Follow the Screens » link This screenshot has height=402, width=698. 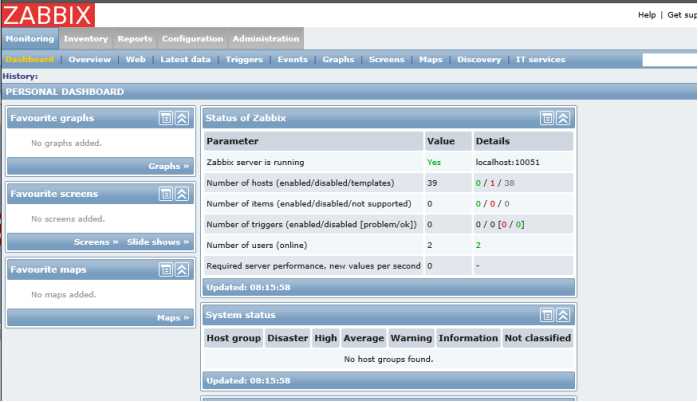[96, 242]
